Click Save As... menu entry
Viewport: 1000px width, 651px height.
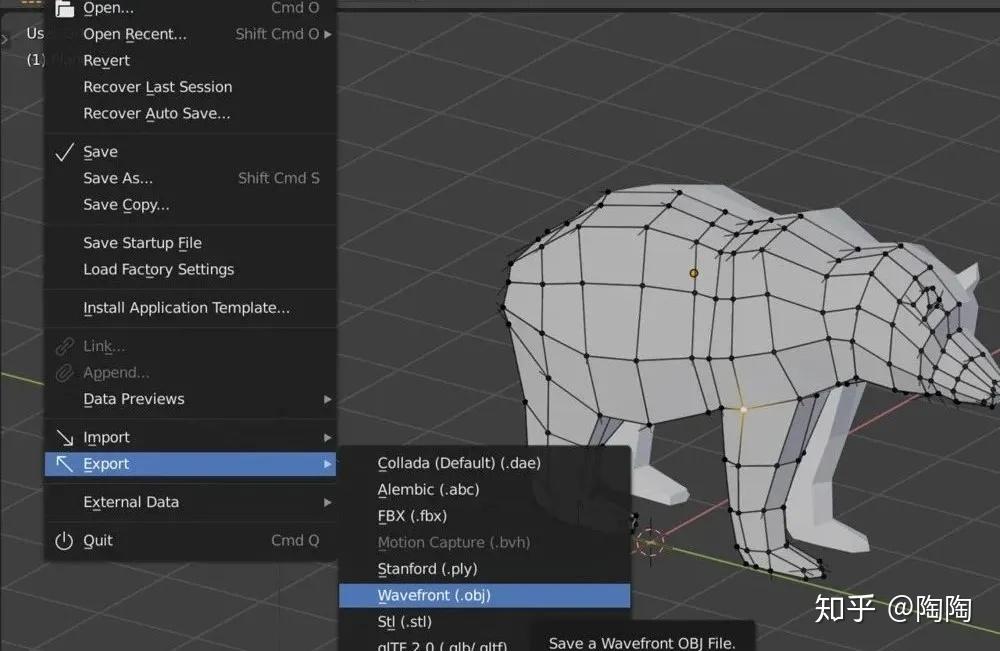coord(118,178)
